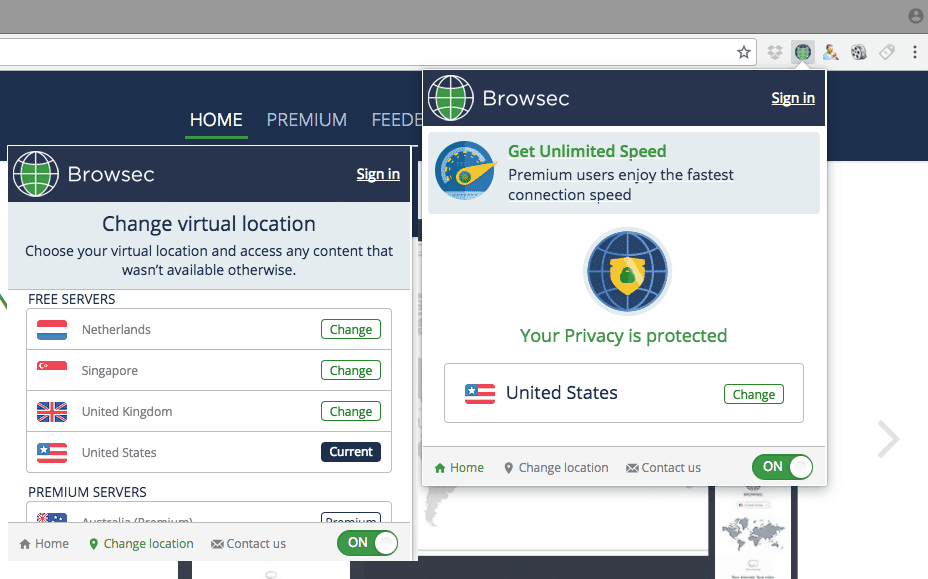Click the United States flag in server list
Viewport: 928px width, 579px height.
click(52, 452)
